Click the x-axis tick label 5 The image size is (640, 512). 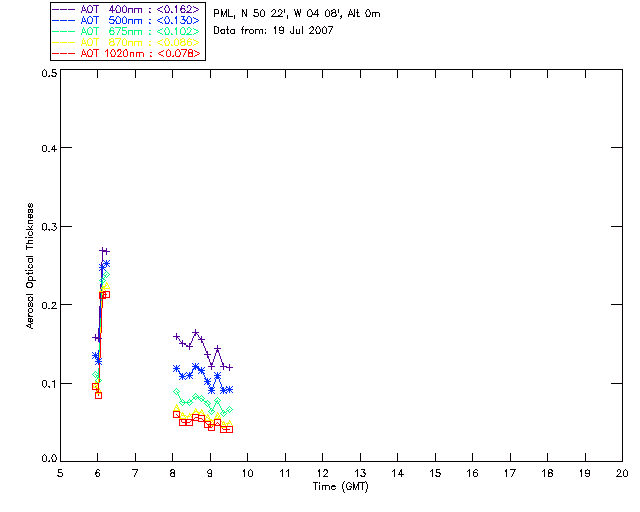(60, 473)
